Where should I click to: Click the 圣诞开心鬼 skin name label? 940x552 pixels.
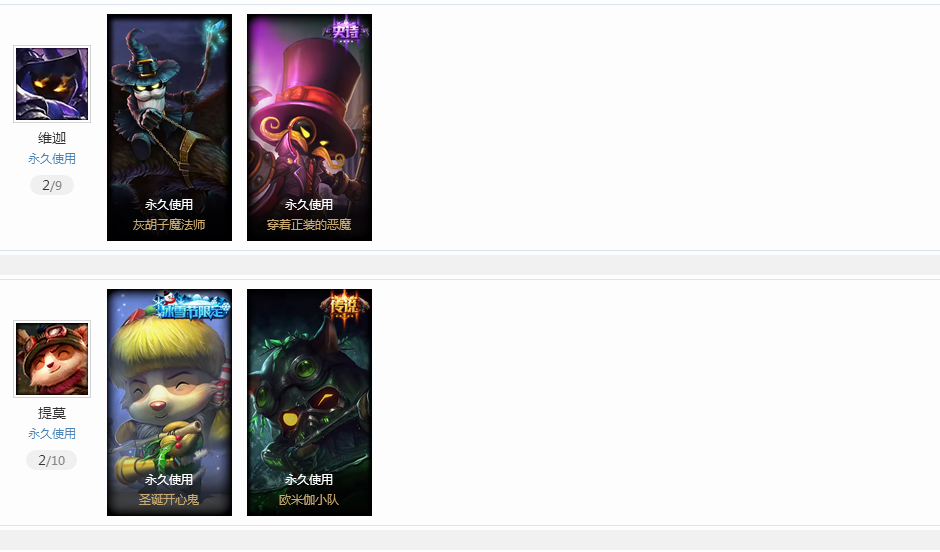click(169, 499)
